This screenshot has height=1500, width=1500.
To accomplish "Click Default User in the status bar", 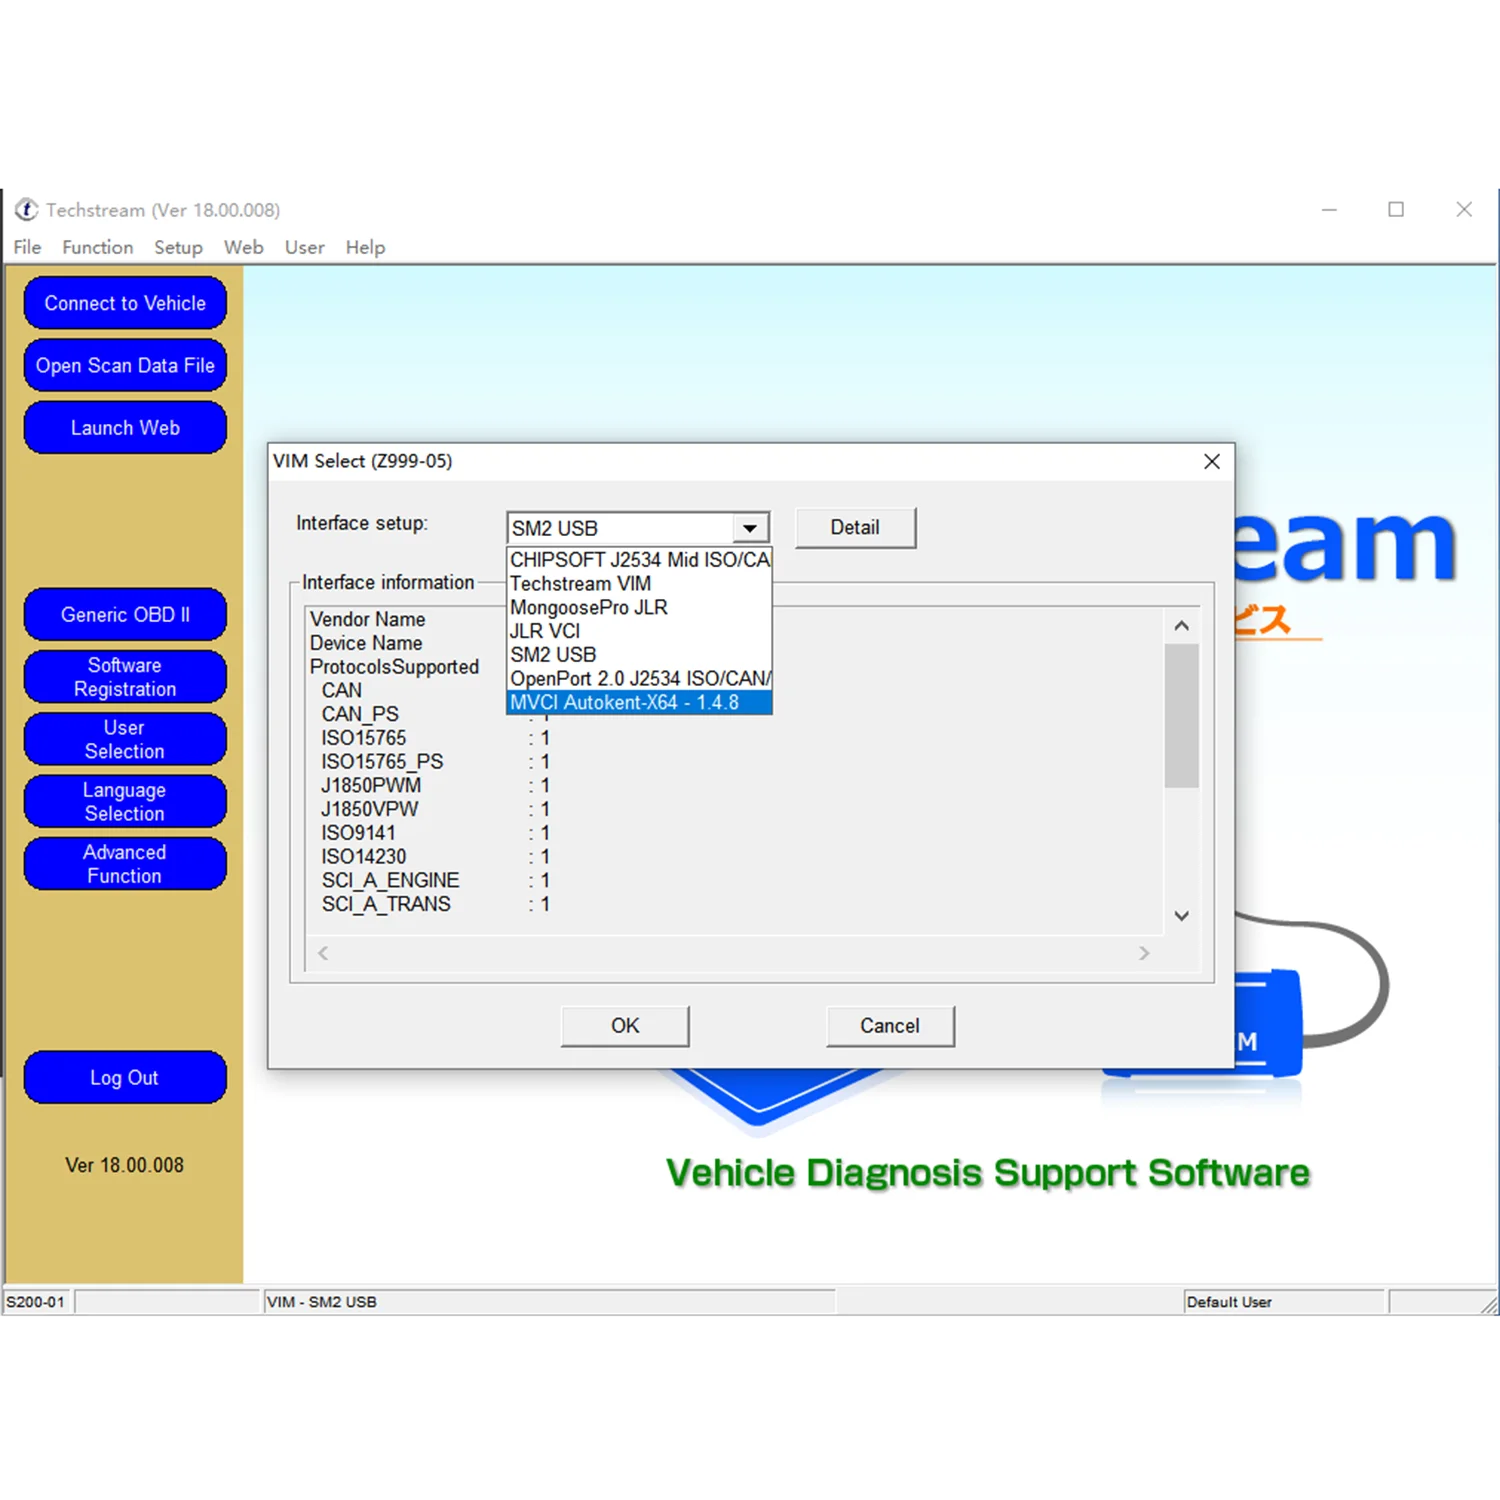I will pyautogui.click(x=1229, y=1302).
